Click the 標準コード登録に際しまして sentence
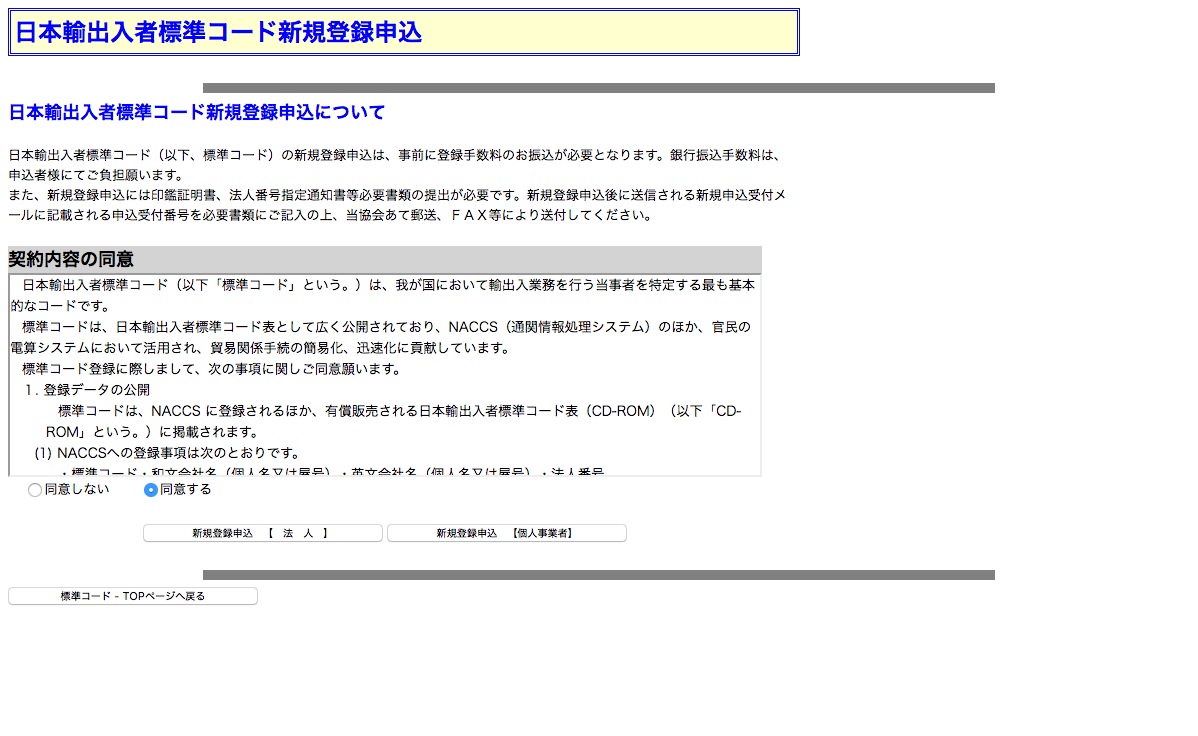 210,369
